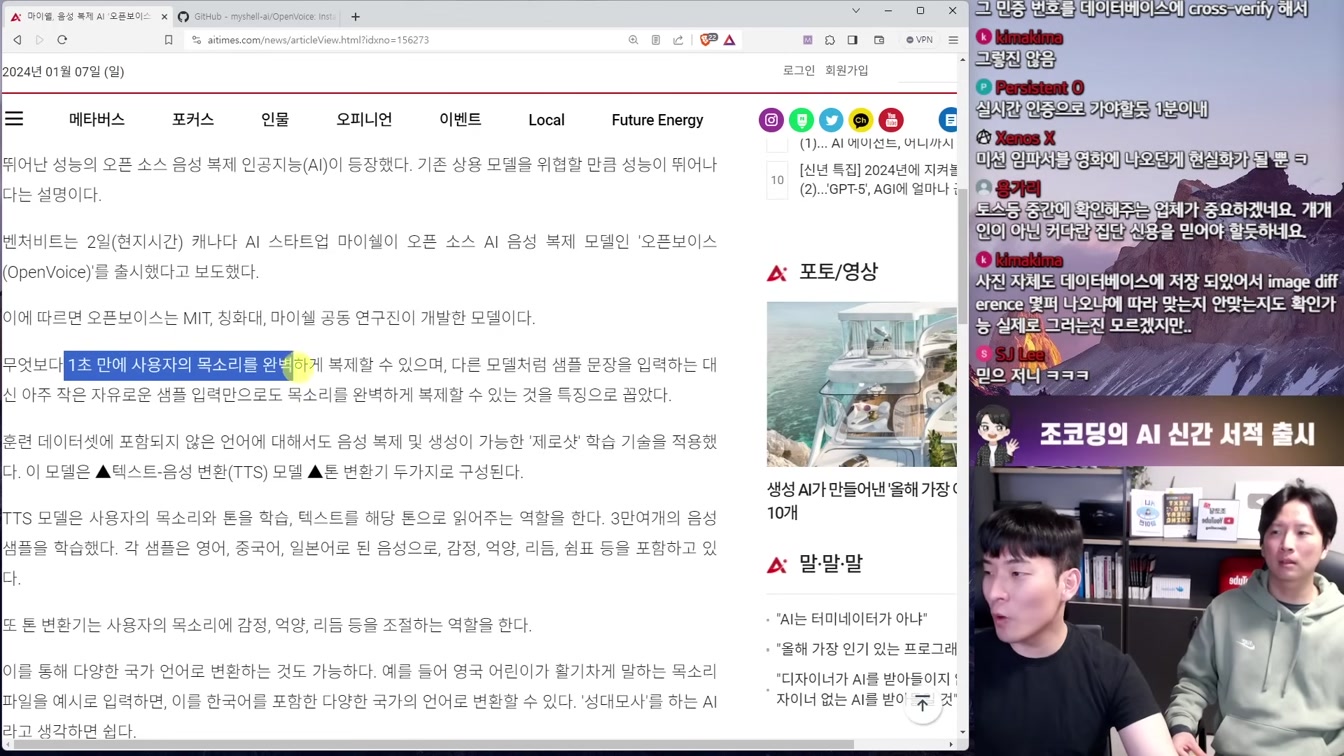Click the sentence mentioning 'MIT, 칭화대, 마이쉘'

click(269, 318)
